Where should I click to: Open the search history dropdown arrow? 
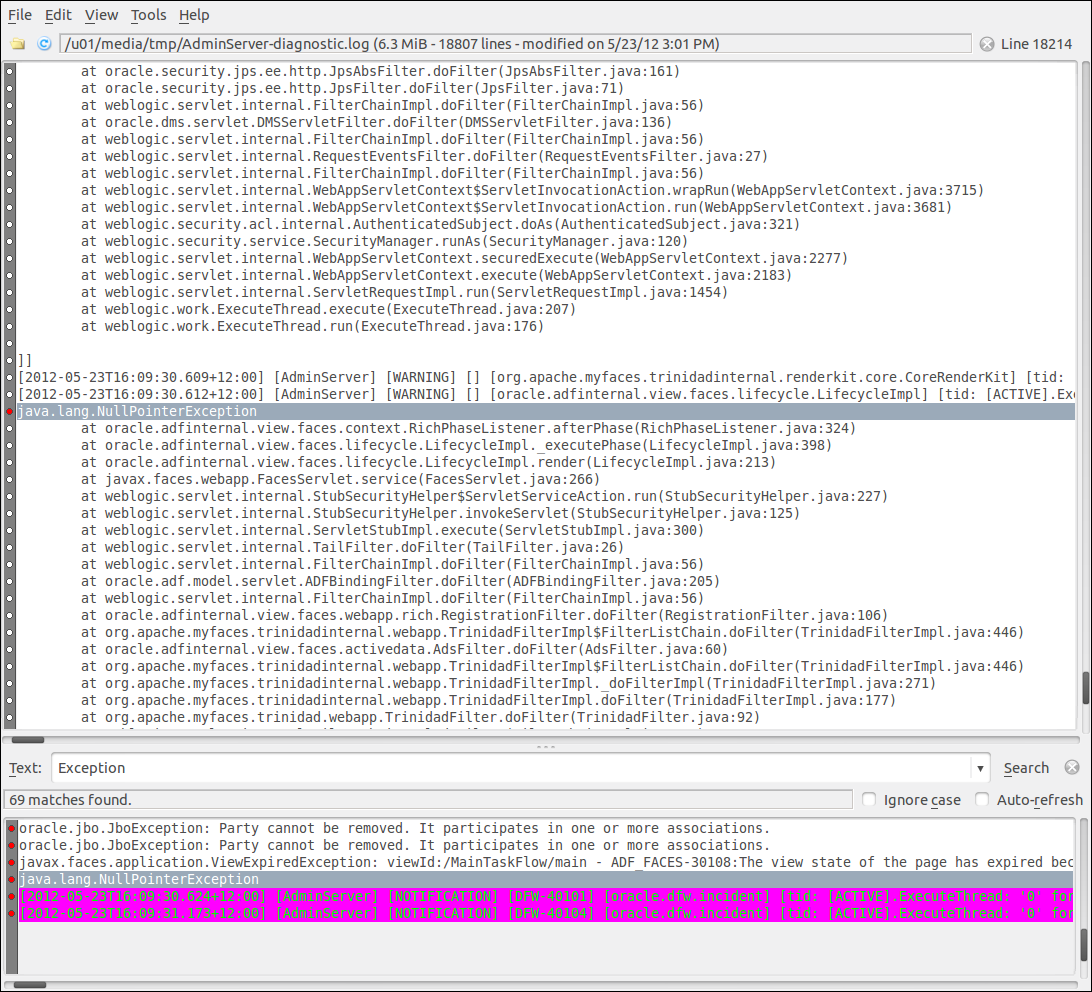point(981,768)
